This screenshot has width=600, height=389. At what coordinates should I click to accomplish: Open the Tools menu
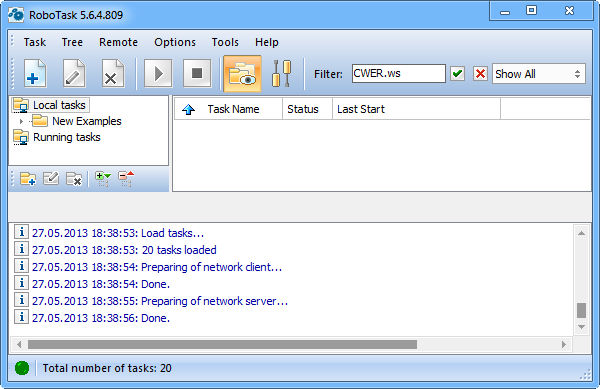[225, 42]
